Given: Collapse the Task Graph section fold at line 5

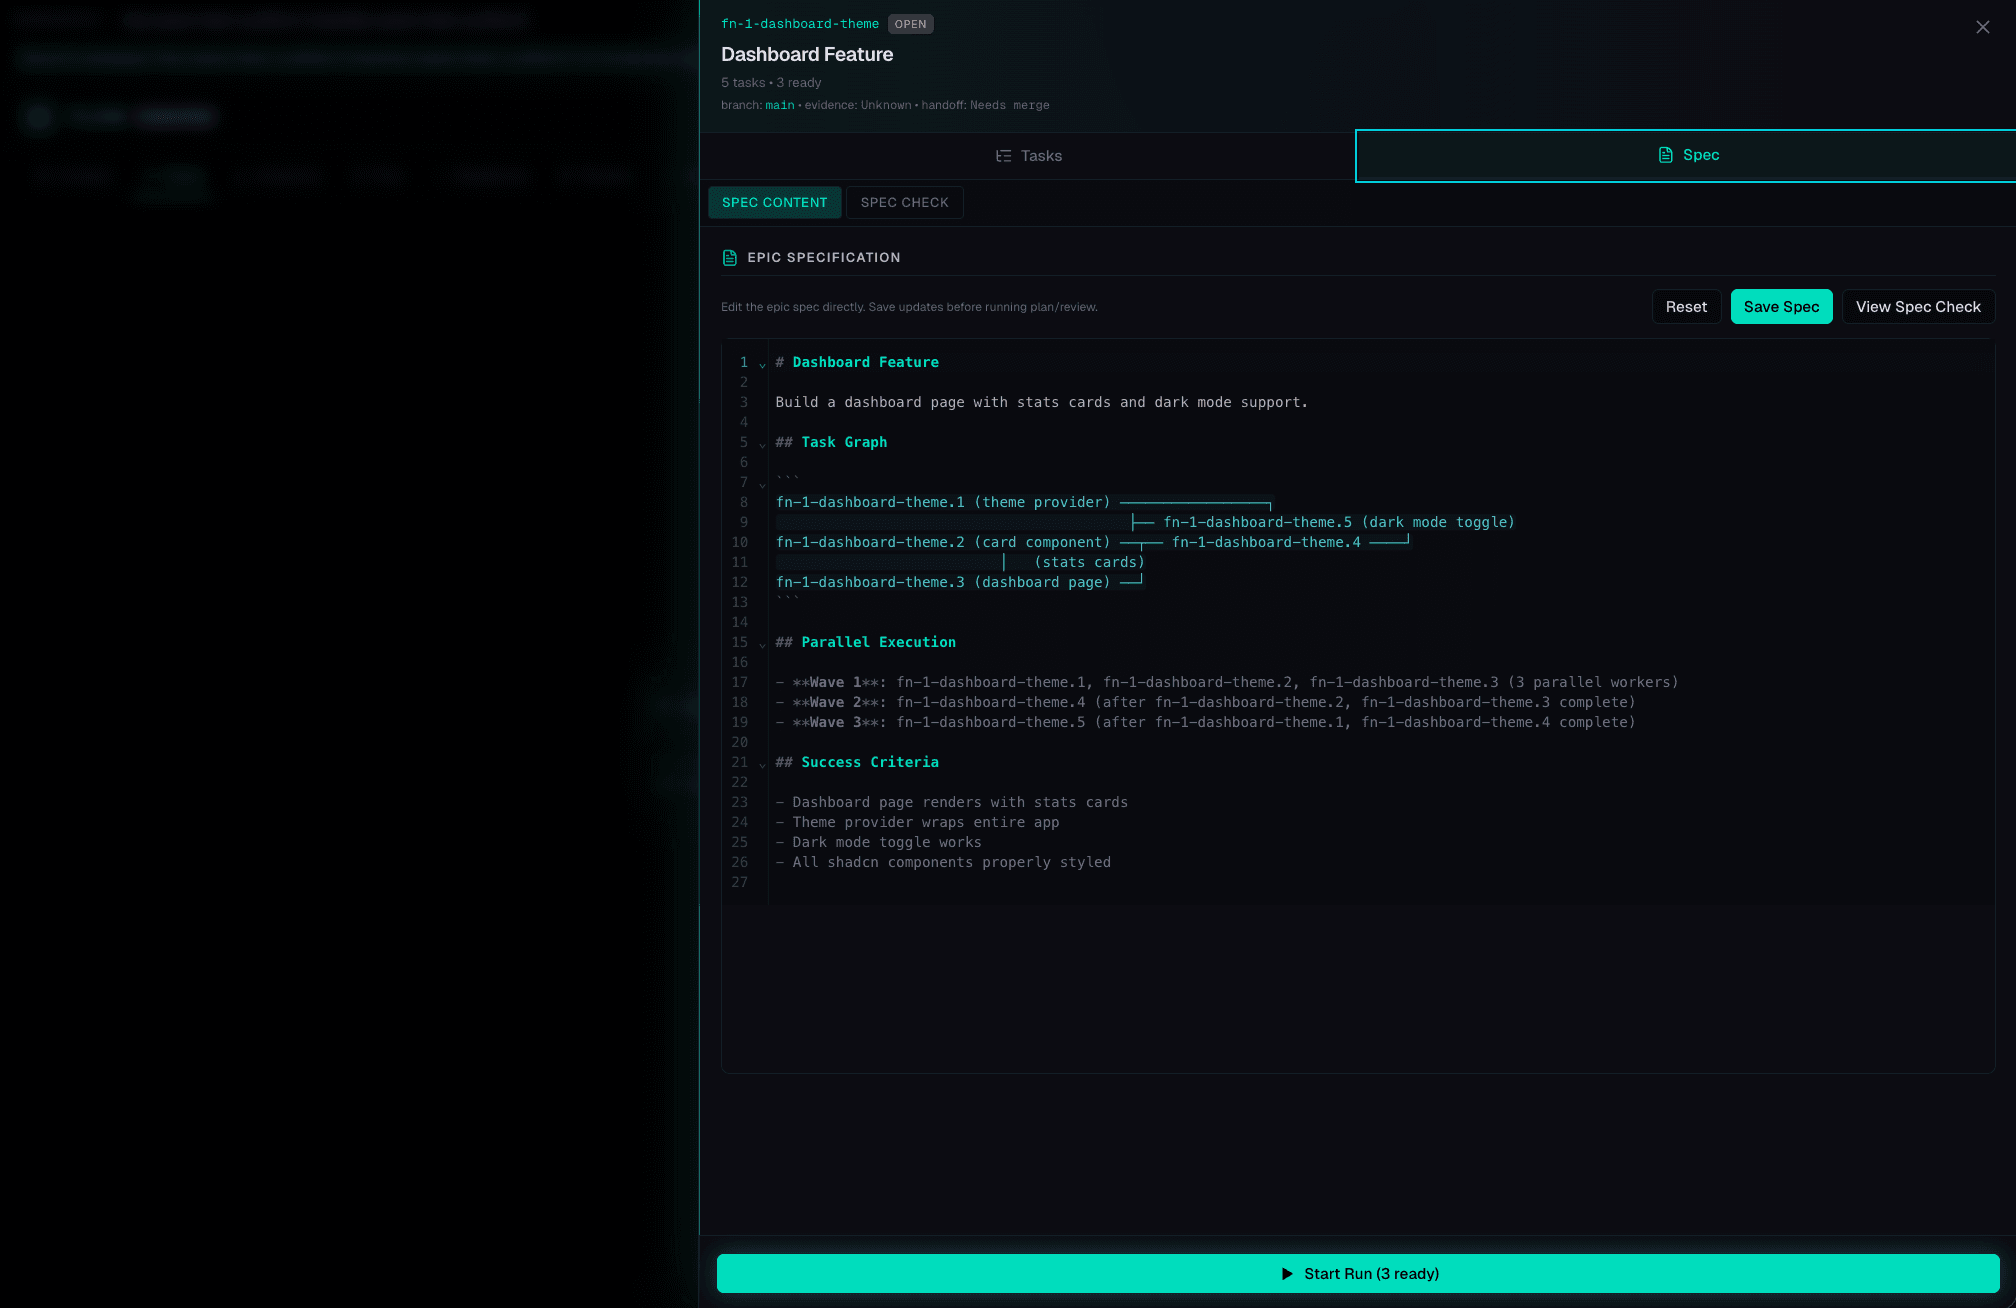Looking at the screenshot, I should [x=762, y=444].
